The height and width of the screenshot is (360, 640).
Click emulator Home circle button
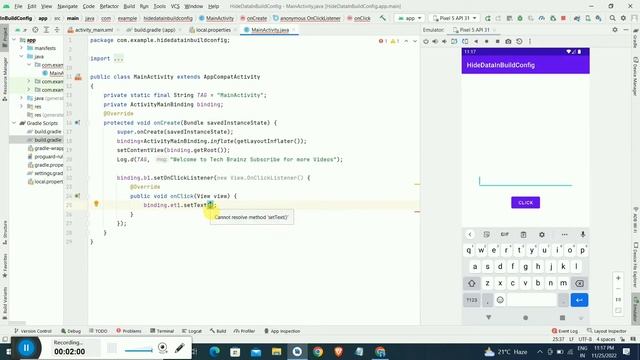coord(487,41)
